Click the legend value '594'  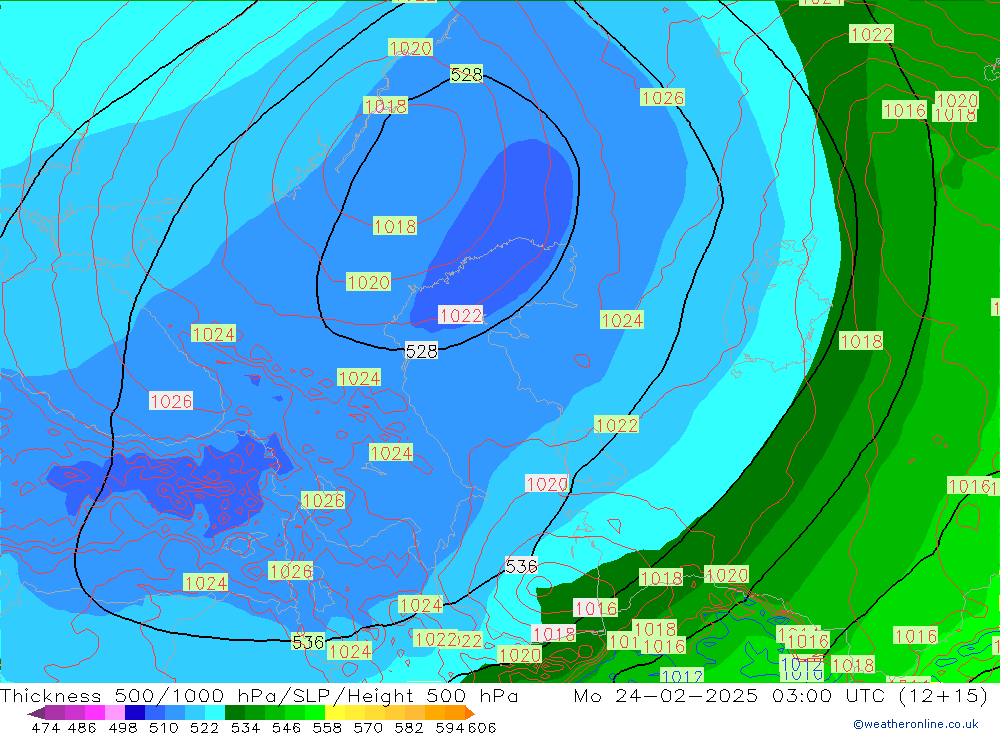[x=450, y=727]
